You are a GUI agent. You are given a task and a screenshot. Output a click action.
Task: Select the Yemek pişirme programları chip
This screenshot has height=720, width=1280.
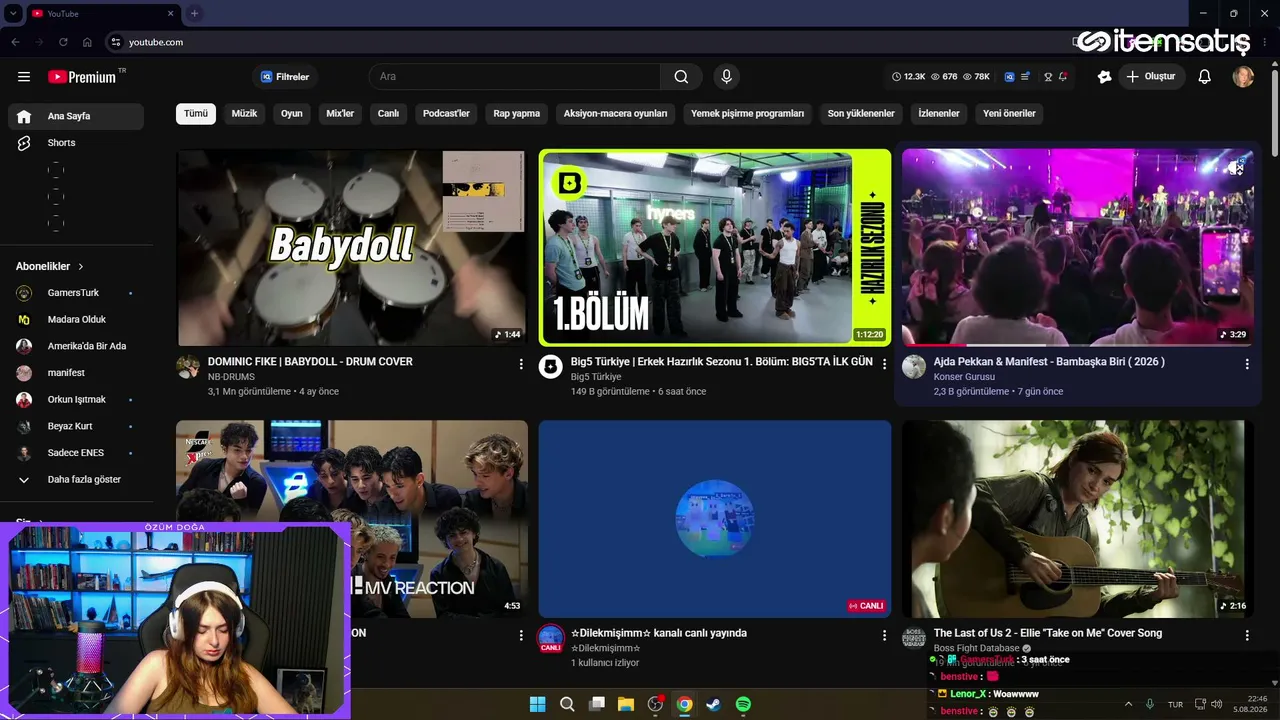(747, 114)
